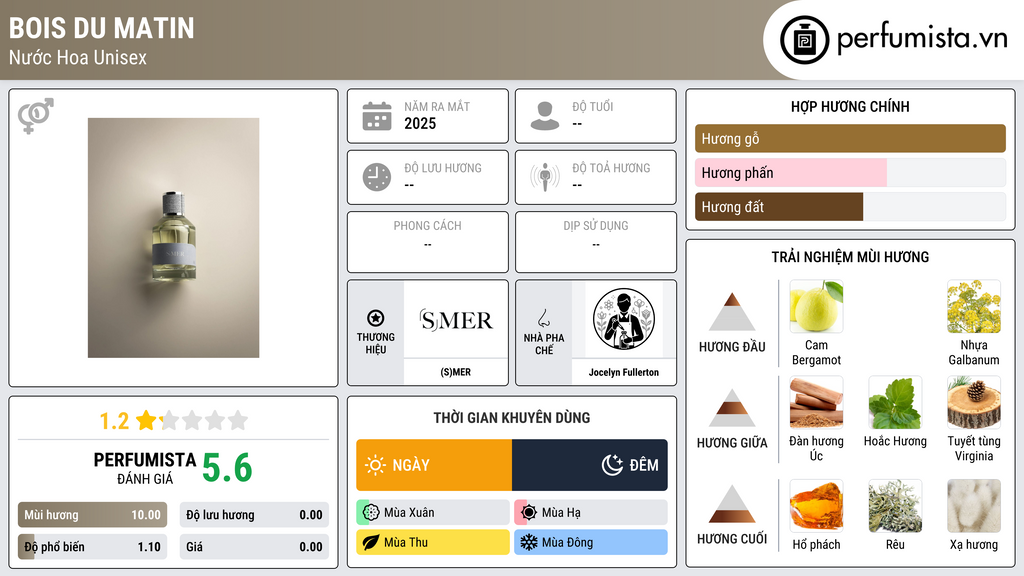The width and height of the screenshot is (1024, 576).
Task: Click the Thời Gian Khuyên Dùng heading
Action: pyautogui.click(x=512, y=417)
